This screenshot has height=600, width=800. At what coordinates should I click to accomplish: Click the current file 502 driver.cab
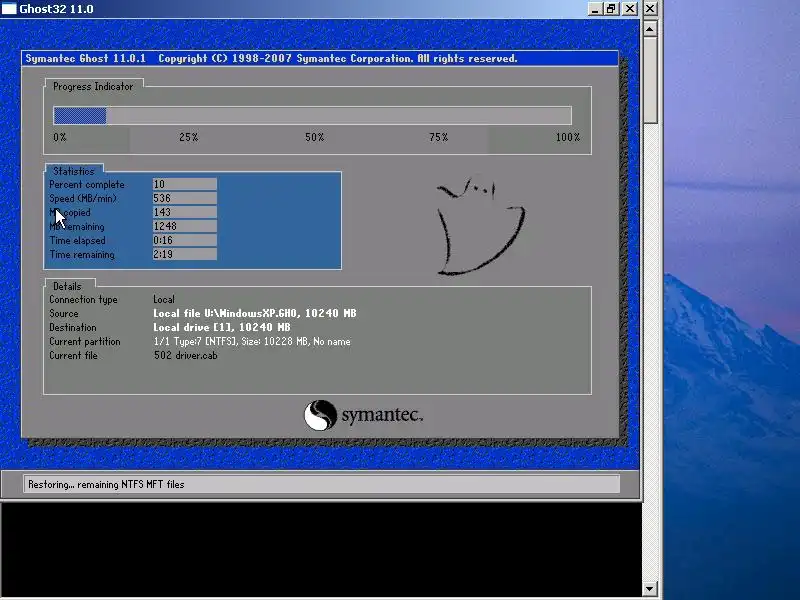(186, 356)
